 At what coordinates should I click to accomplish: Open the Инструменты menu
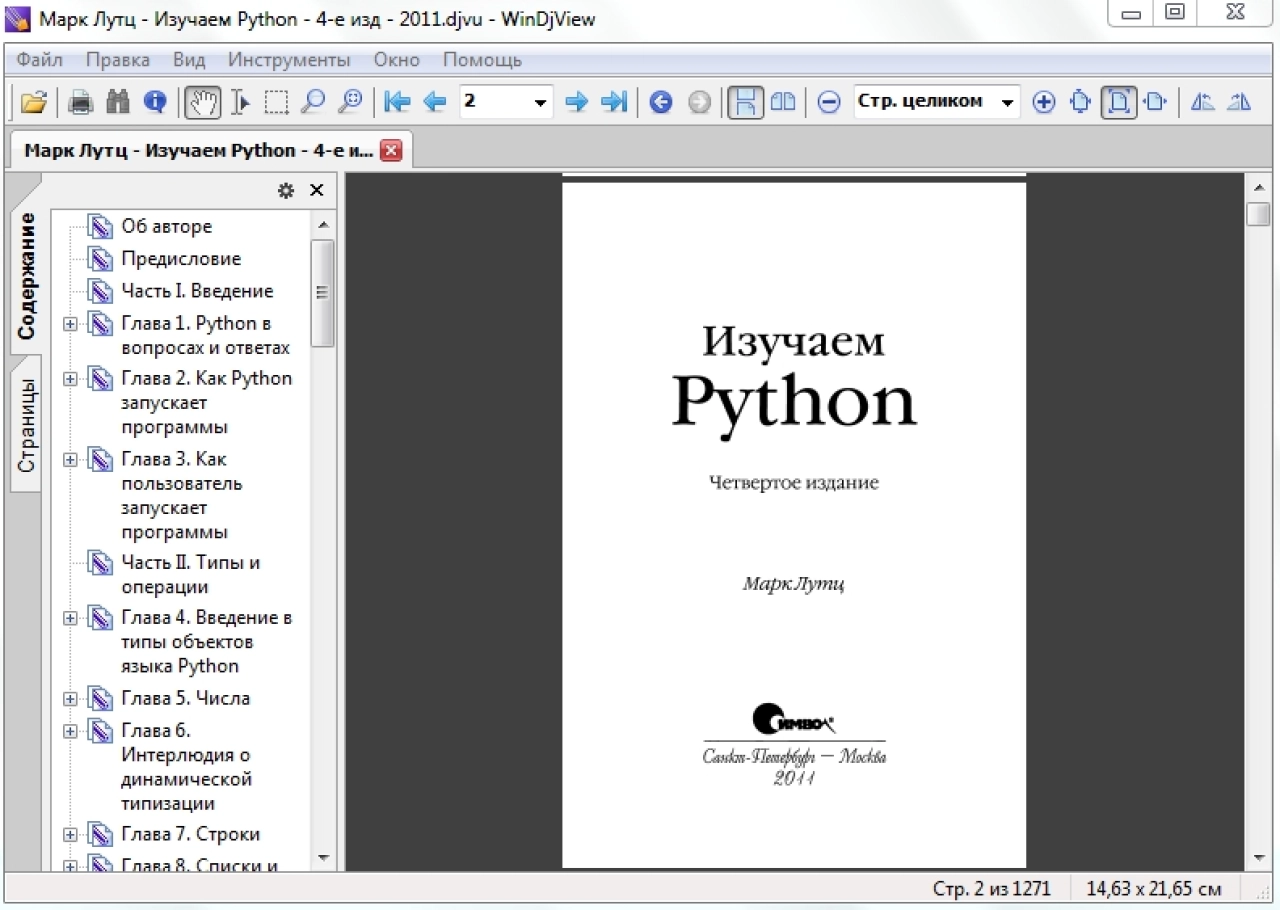point(289,60)
